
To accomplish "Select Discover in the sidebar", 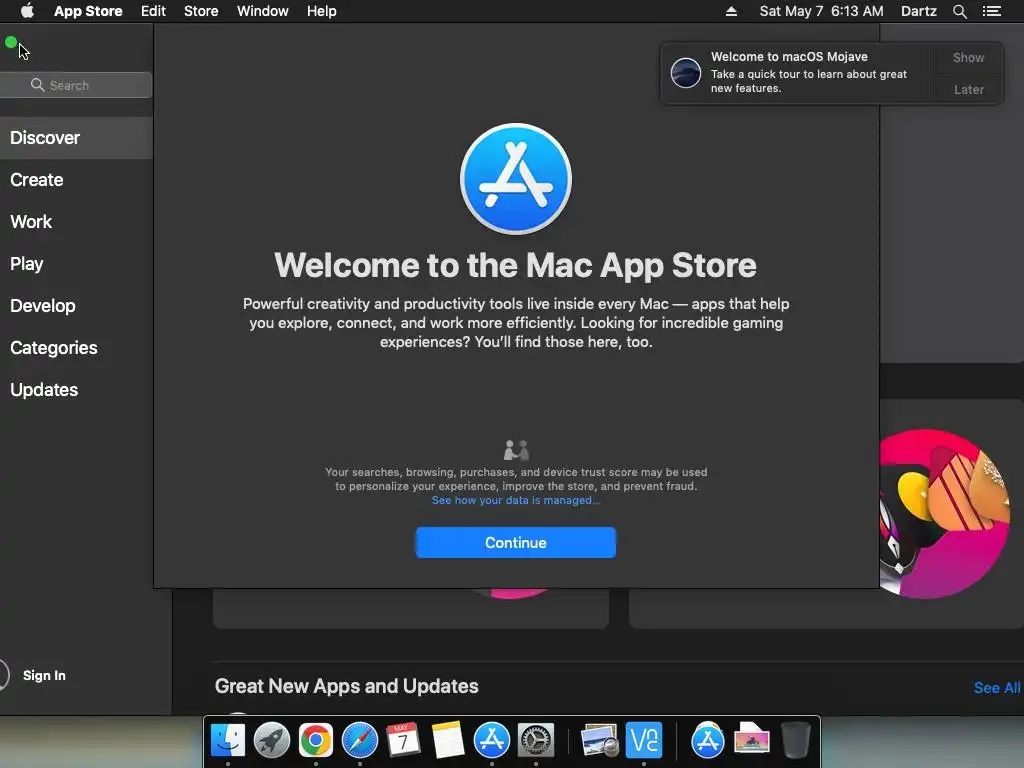I will [x=76, y=138].
